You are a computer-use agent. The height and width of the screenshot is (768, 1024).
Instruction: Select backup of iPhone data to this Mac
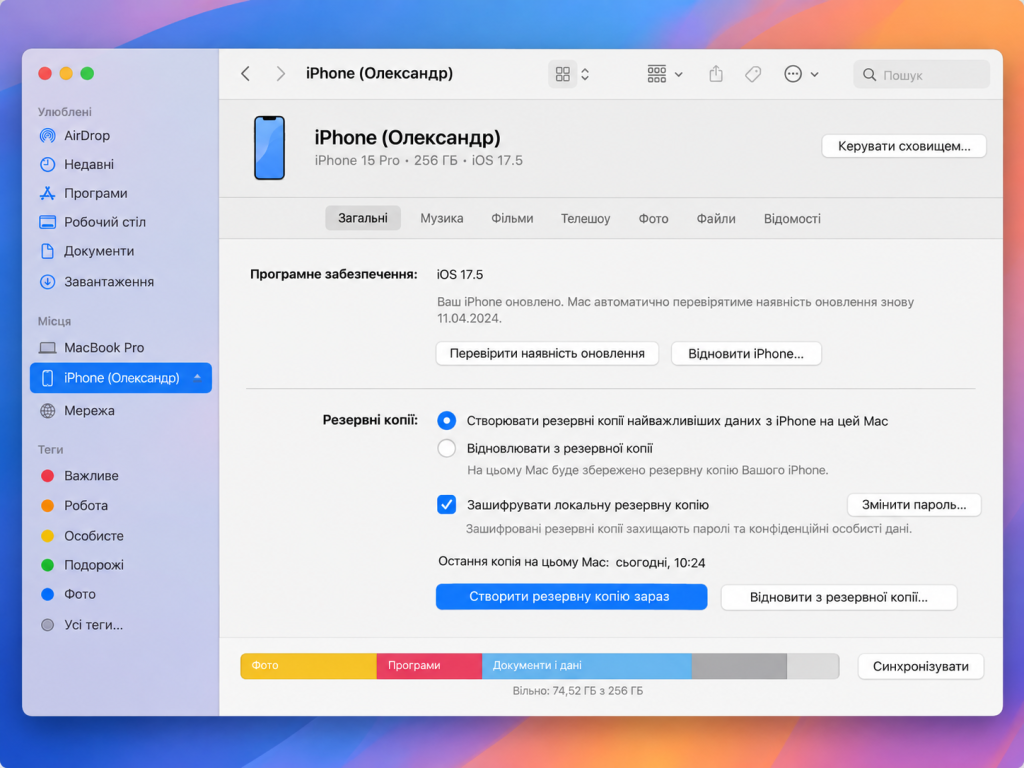[x=447, y=421]
